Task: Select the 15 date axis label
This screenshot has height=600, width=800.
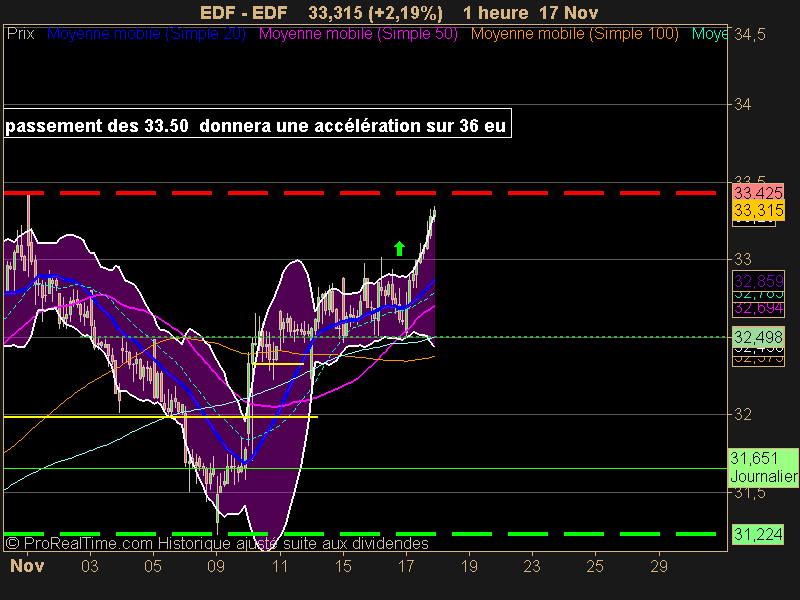Action: (343, 566)
